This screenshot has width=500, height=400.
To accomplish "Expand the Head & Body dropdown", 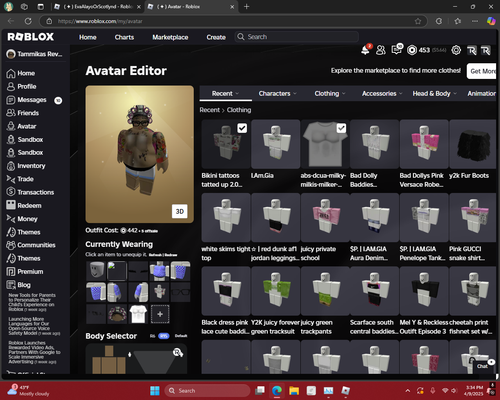I will coord(435,94).
